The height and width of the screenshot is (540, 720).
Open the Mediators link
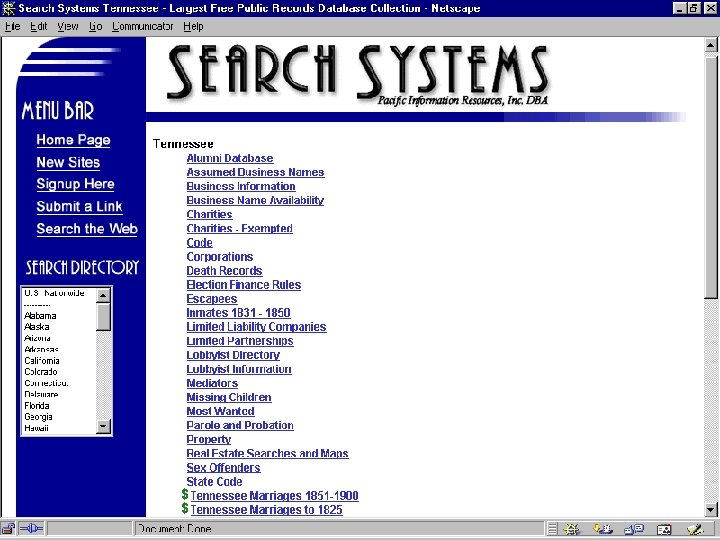(x=212, y=383)
